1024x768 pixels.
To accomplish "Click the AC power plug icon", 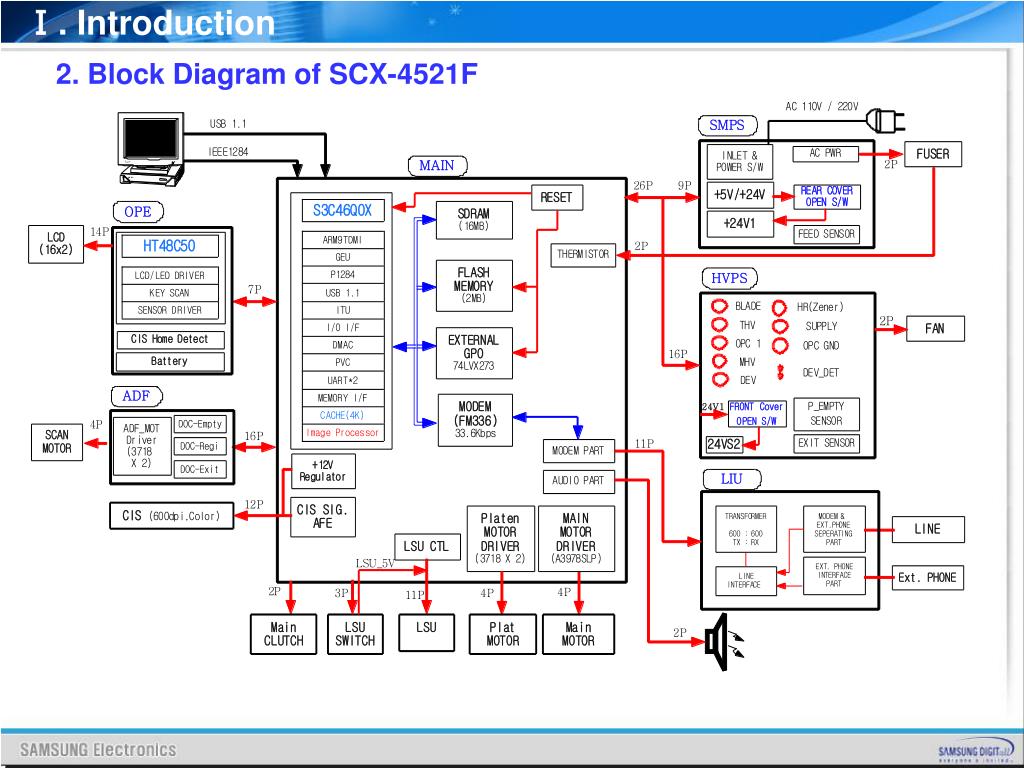I will click(x=886, y=121).
